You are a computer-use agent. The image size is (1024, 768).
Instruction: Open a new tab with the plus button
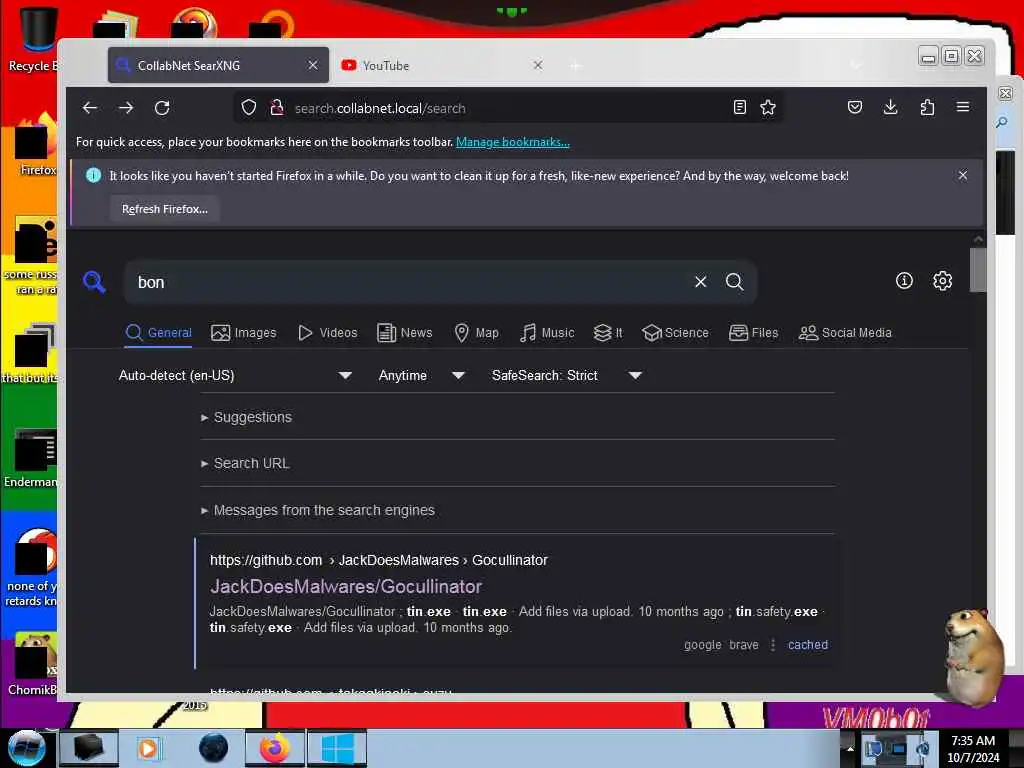(575, 66)
